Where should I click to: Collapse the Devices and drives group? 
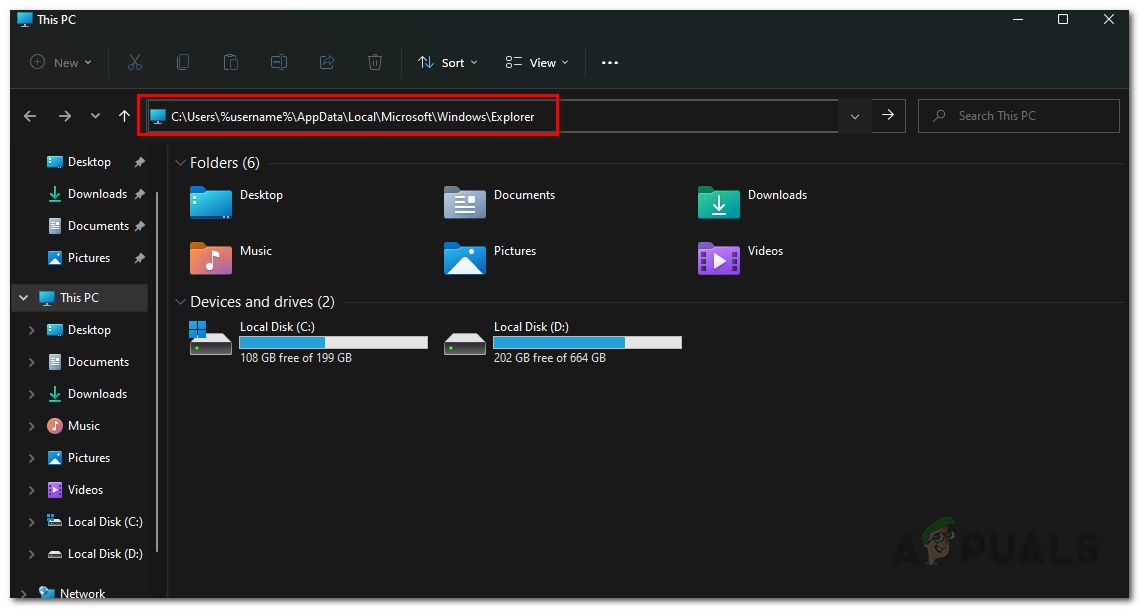point(180,302)
